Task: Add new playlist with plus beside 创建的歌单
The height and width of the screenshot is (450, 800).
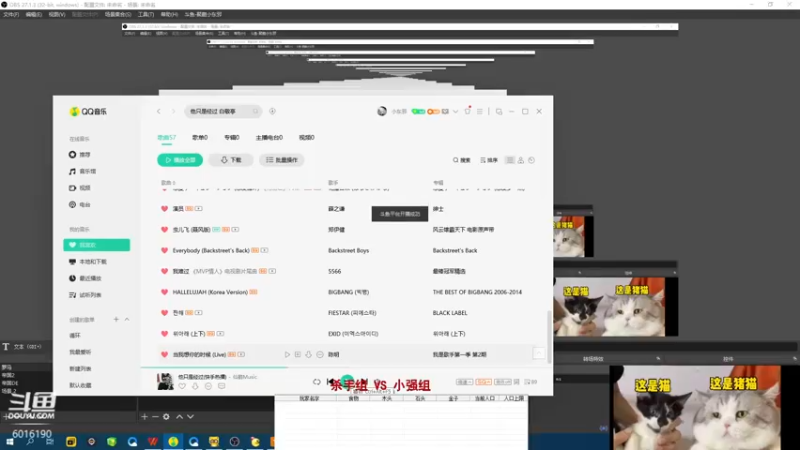Action: pyautogui.click(x=116, y=319)
